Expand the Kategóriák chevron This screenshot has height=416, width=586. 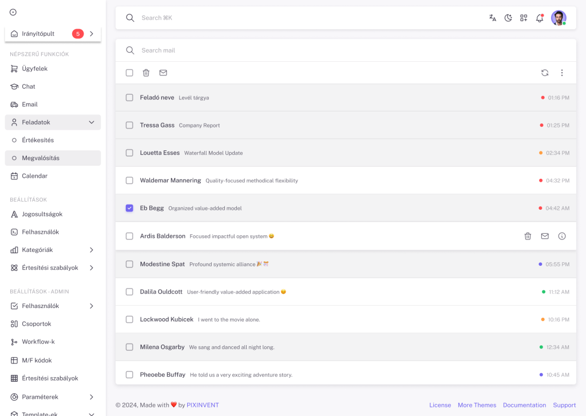tap(92, 250)
